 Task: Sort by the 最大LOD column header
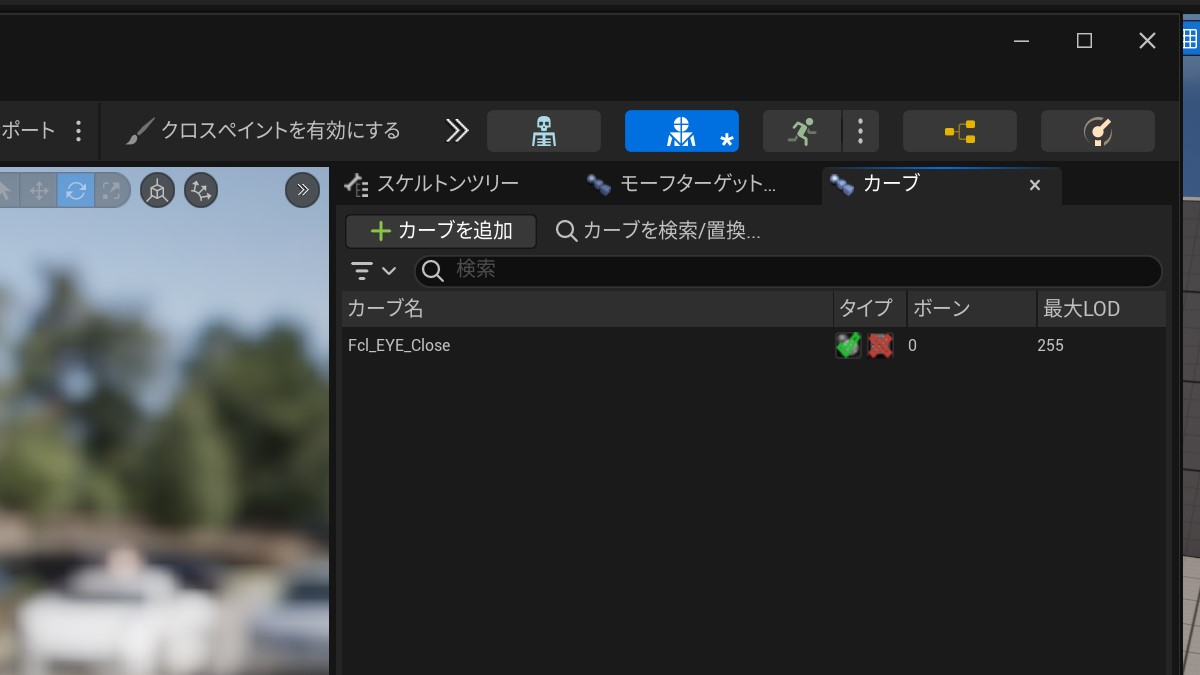coord(1101,309)
